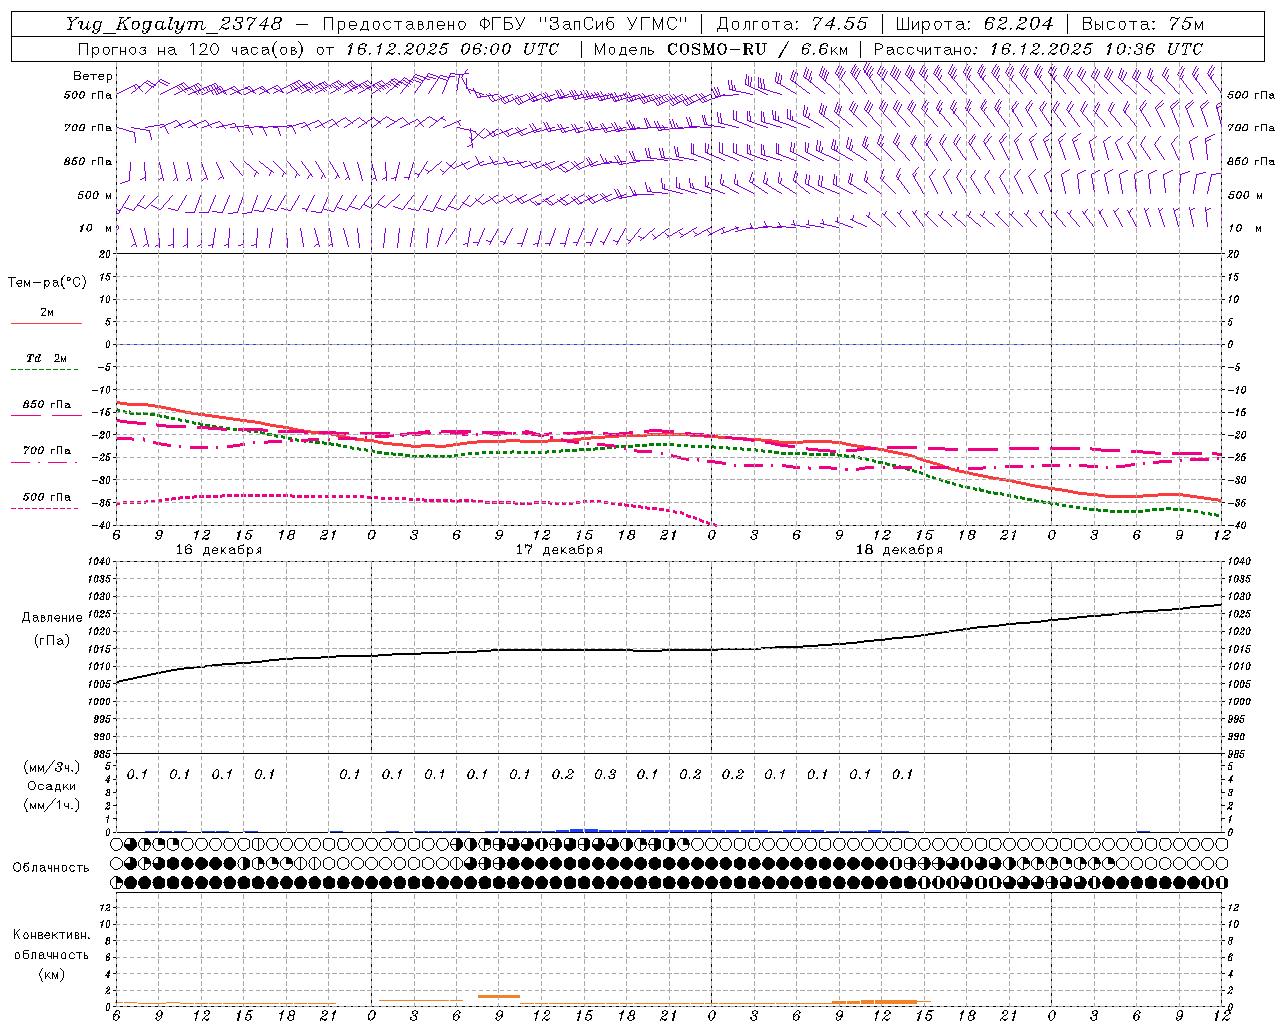Select the (мм/1ч.) precipitation unit label
This screenshot has height=1024, width=1280.
click(x=51, y=805)
